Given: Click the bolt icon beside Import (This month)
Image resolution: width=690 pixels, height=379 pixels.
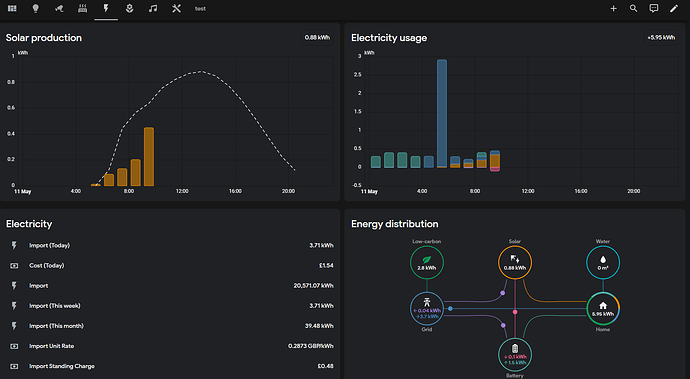Looking at the screenshot, I should [x=14, y=326].
